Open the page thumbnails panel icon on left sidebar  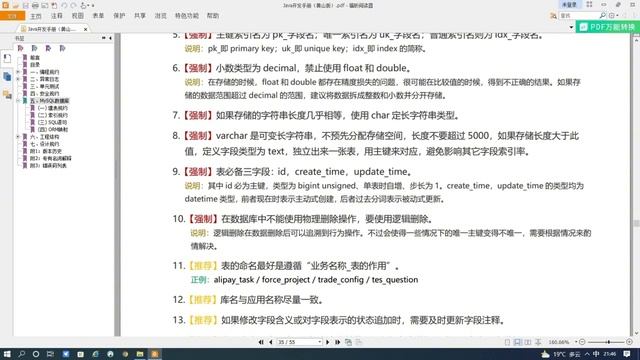(x=7, y=77)
